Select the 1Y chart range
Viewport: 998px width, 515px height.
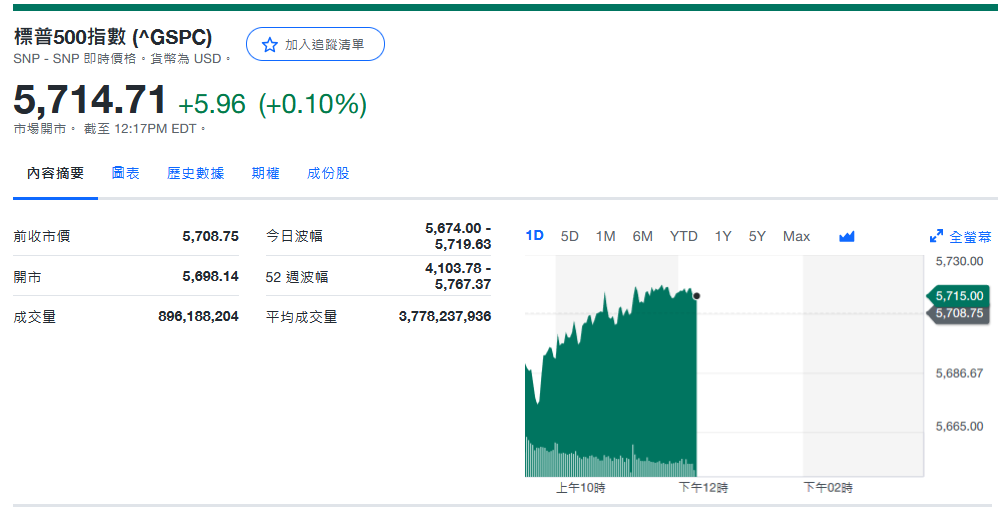[x=723, y=236]
